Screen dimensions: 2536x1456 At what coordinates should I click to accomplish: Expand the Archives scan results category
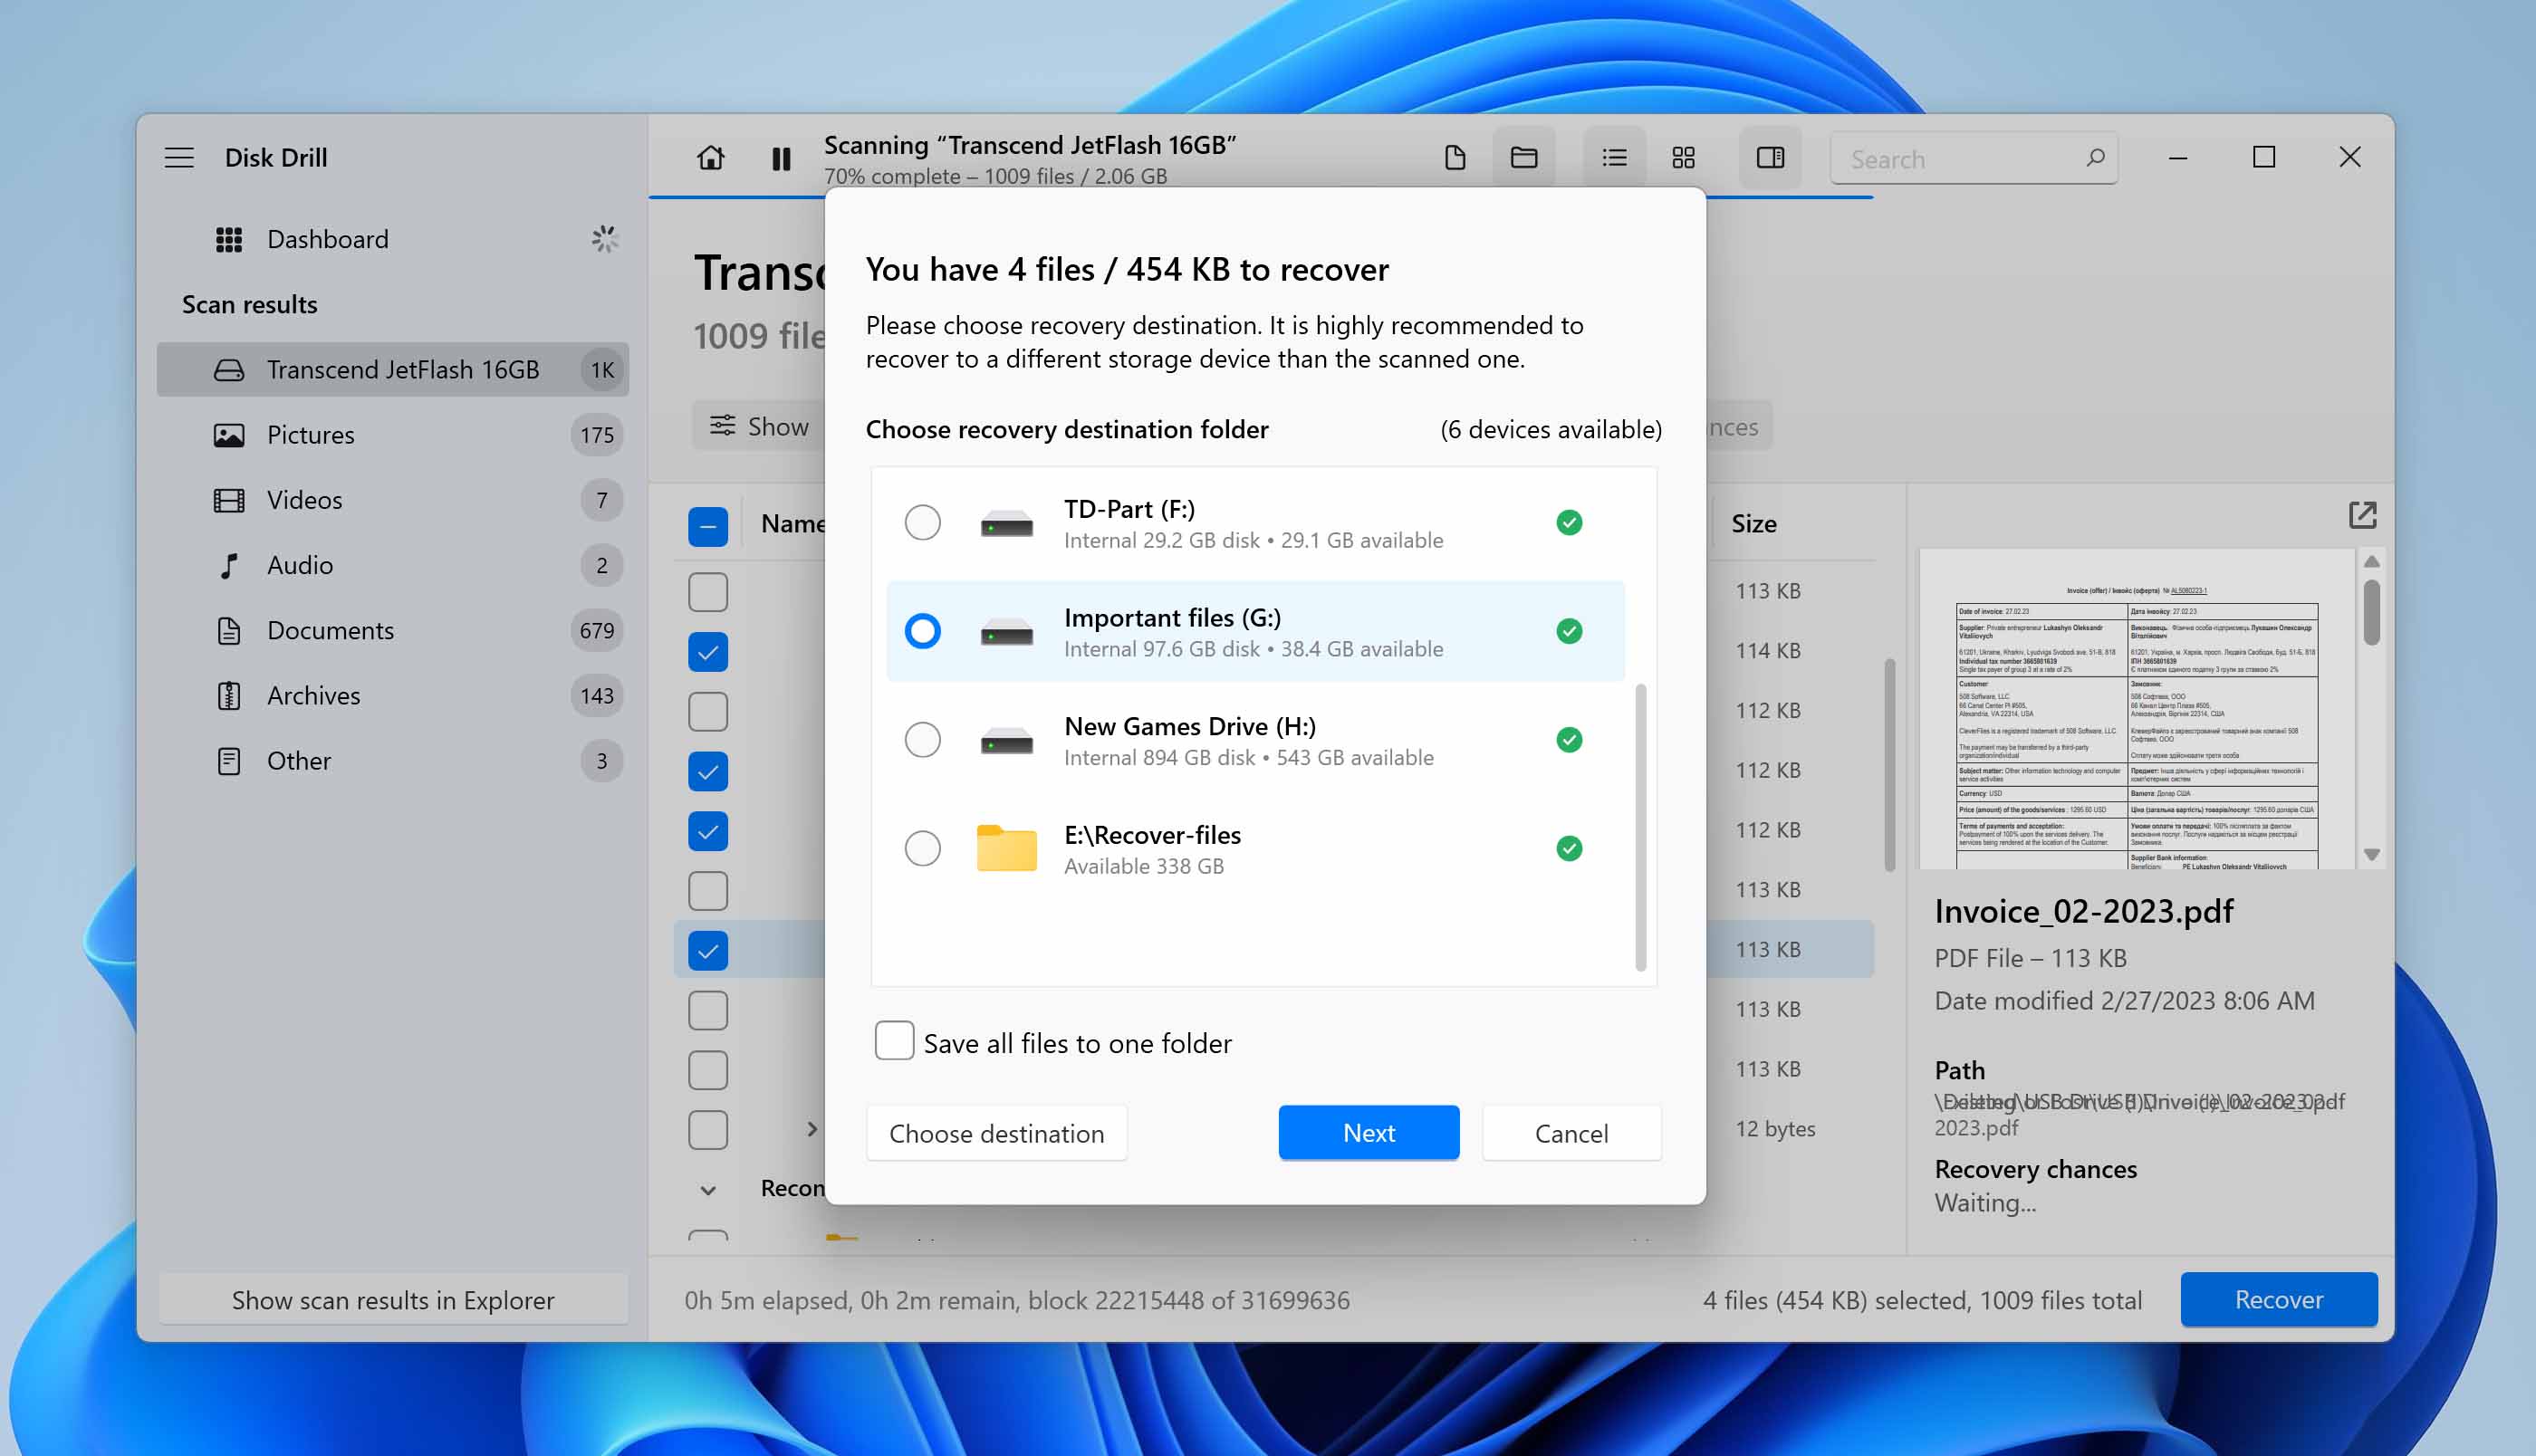coord(313,694)
